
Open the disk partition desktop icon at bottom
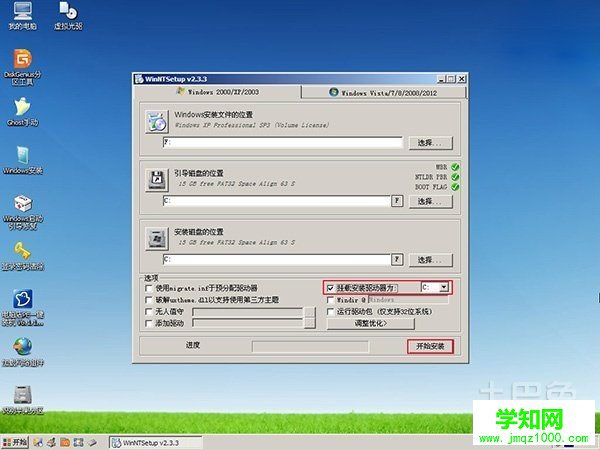pyautogui.click(x=23, y=400)
